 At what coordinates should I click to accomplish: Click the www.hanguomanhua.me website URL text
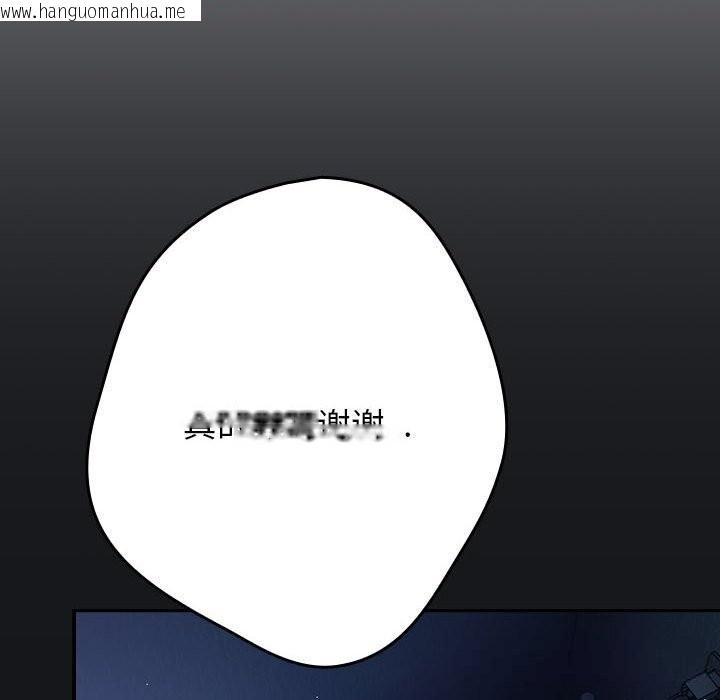click(x=93, y=11)
